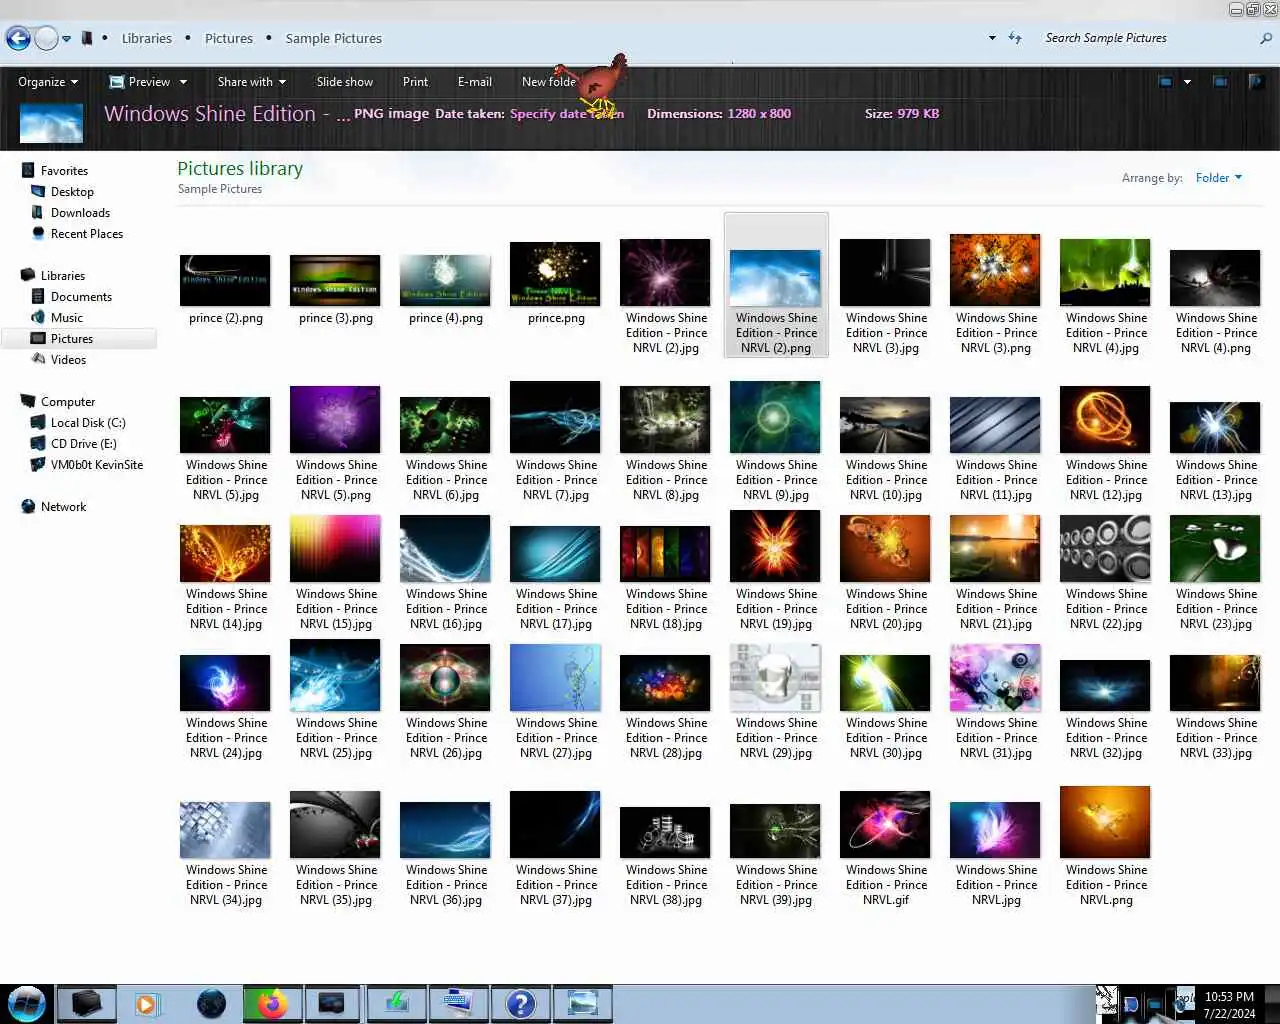Viewport: 1280px width, 1024px height.
Task: Open VM0b0t KevinSite drive
Action: point(97,465)
